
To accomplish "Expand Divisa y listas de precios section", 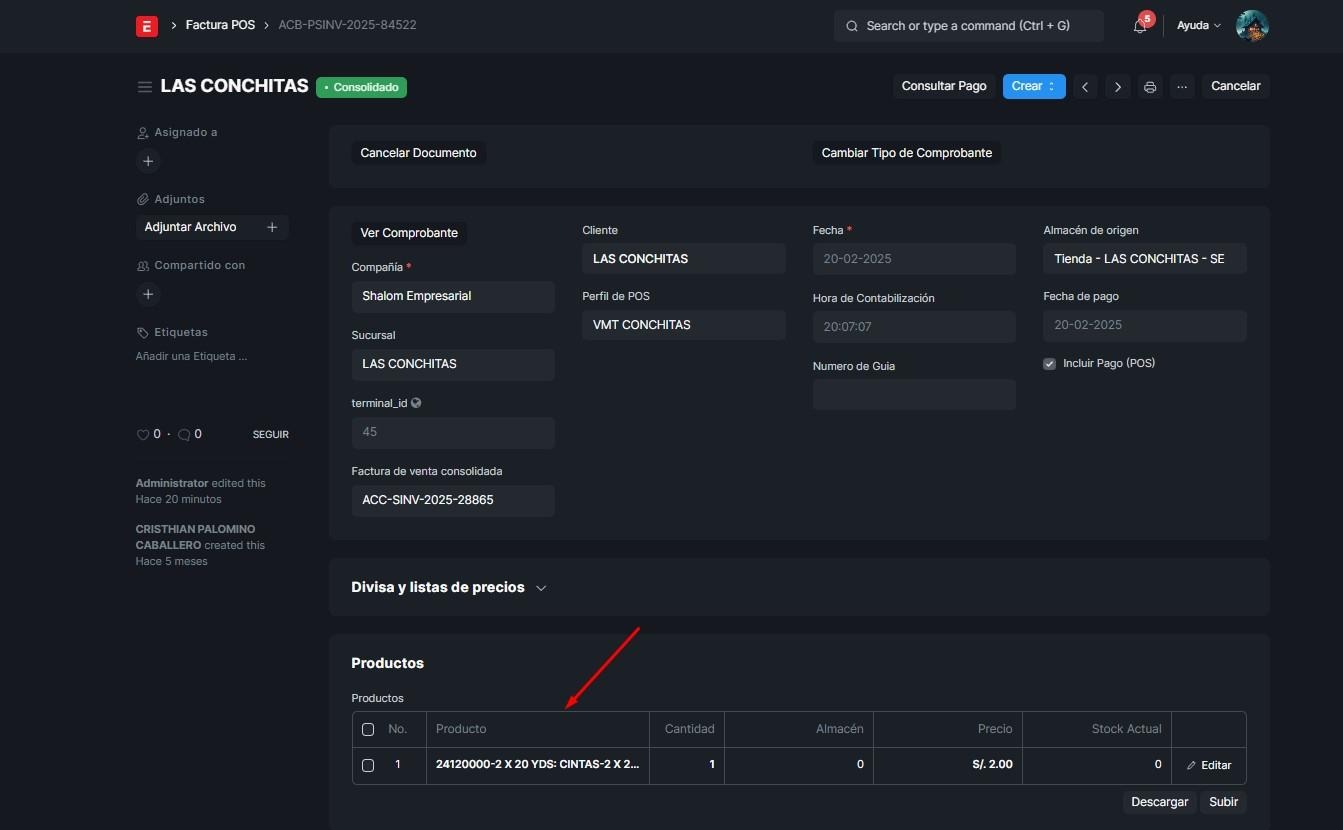I will click(x=448, y=588).
